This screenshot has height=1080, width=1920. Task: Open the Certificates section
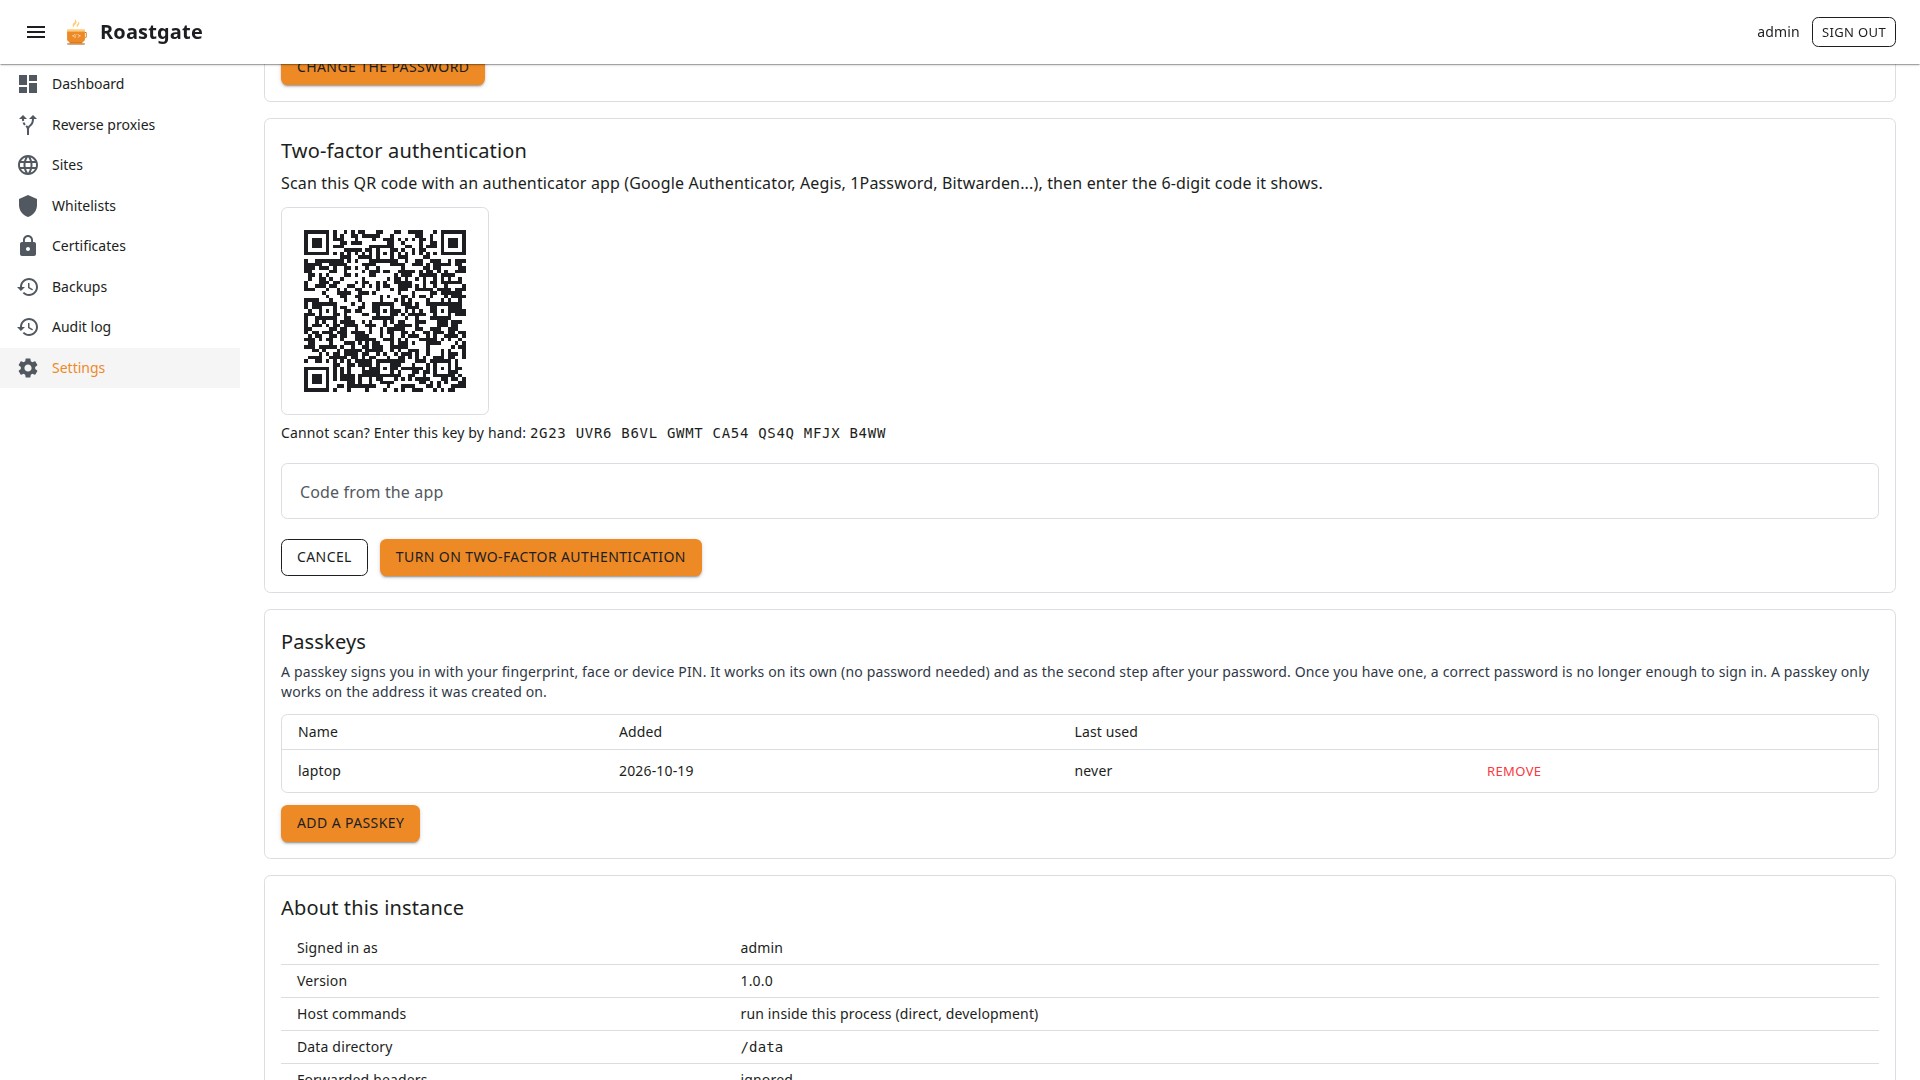pyautogui.click(x=120, y=246)
